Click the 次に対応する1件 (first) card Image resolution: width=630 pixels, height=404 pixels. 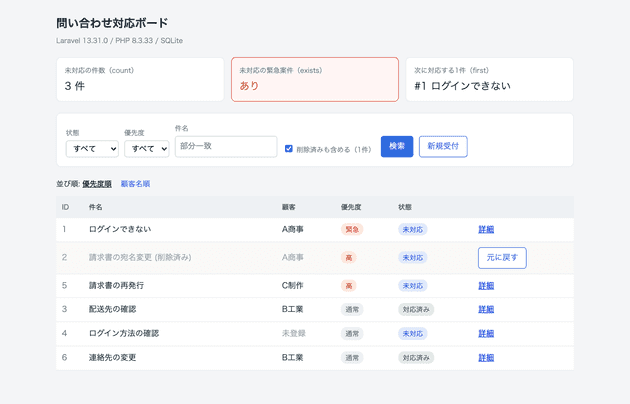[489, 80]
